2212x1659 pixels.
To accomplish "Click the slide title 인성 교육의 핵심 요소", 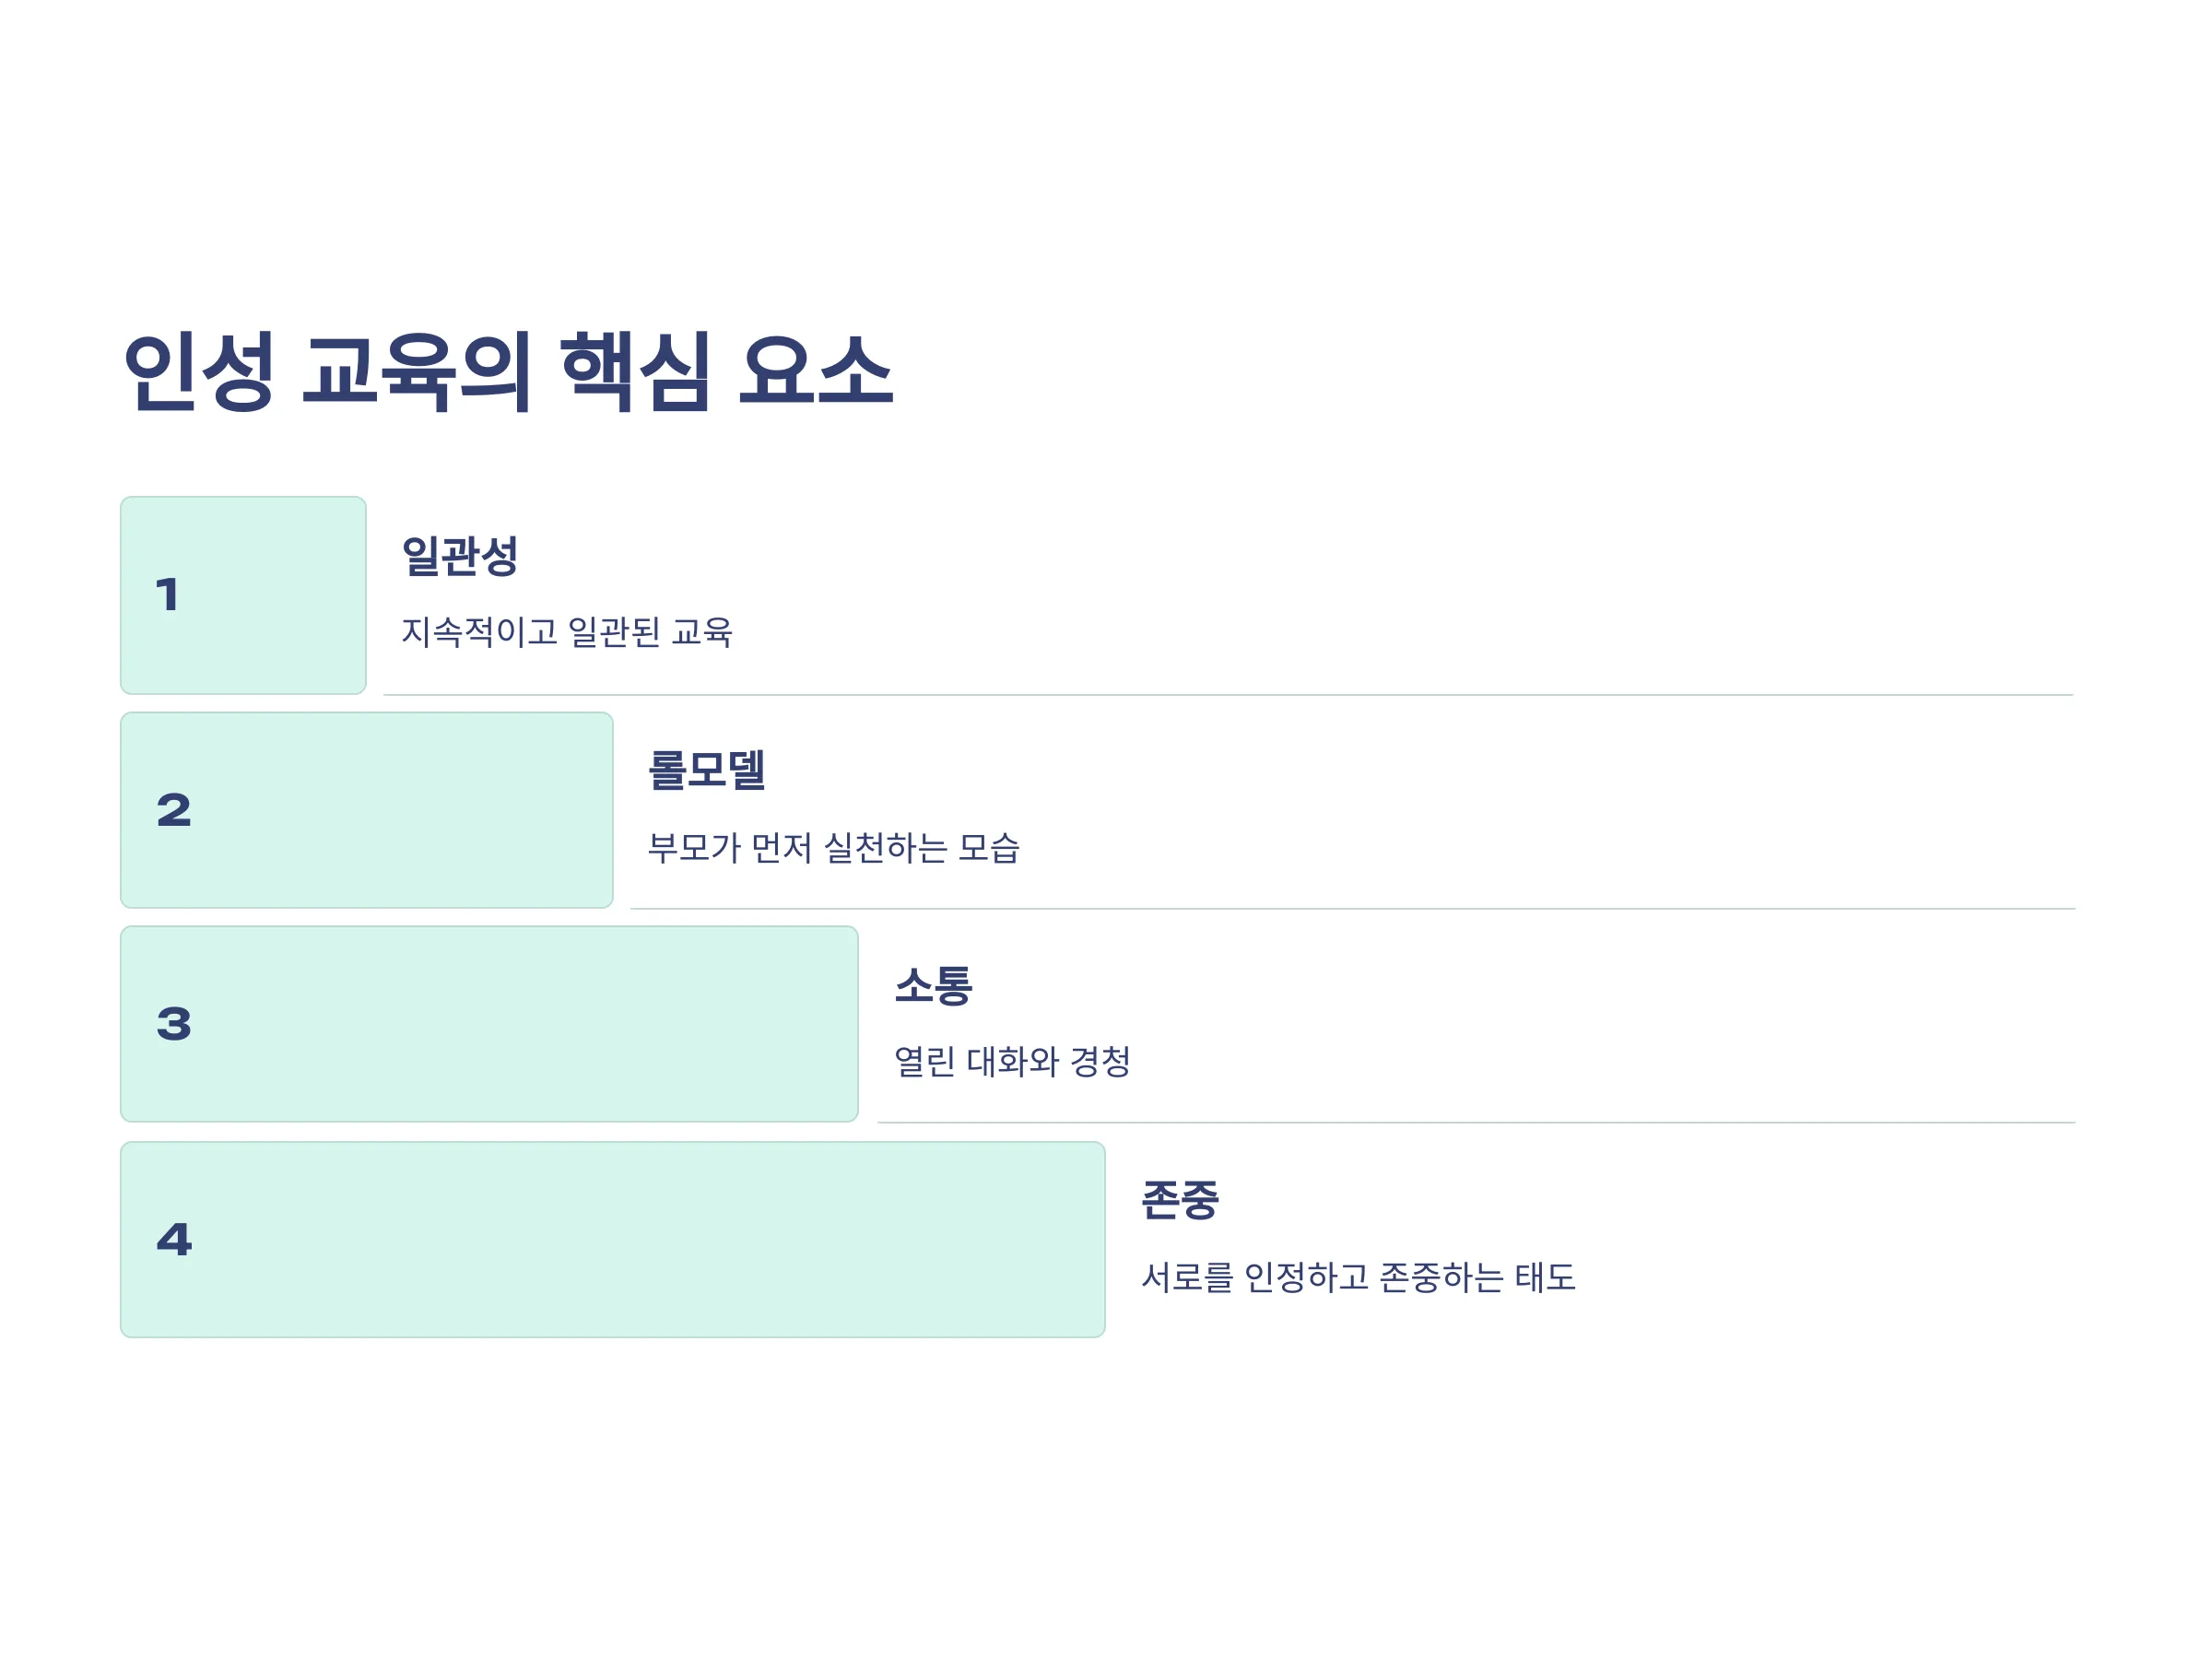I will pyautogui.click(x=507, y=371).
